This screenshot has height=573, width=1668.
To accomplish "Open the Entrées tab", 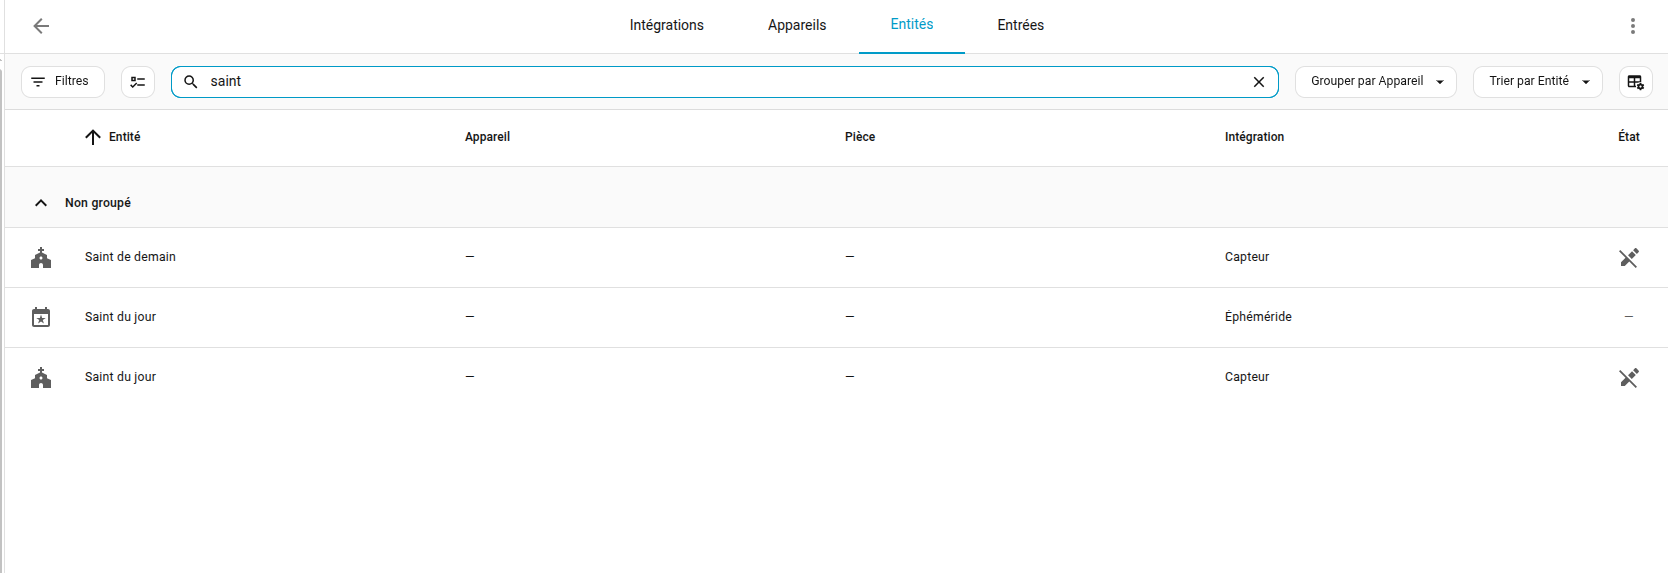I will click(x=1020, y=26).
